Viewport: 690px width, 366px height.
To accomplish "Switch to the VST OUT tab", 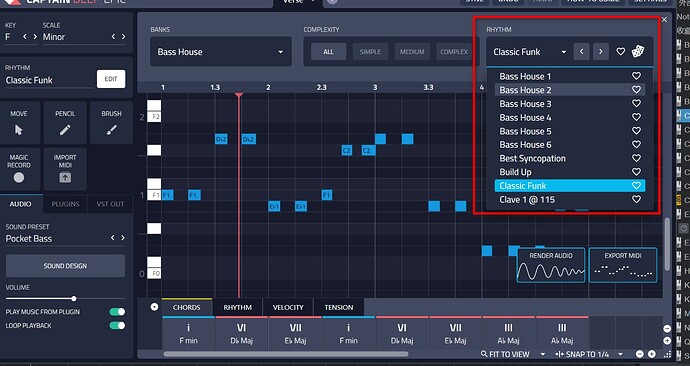I will tap(110, 204).
